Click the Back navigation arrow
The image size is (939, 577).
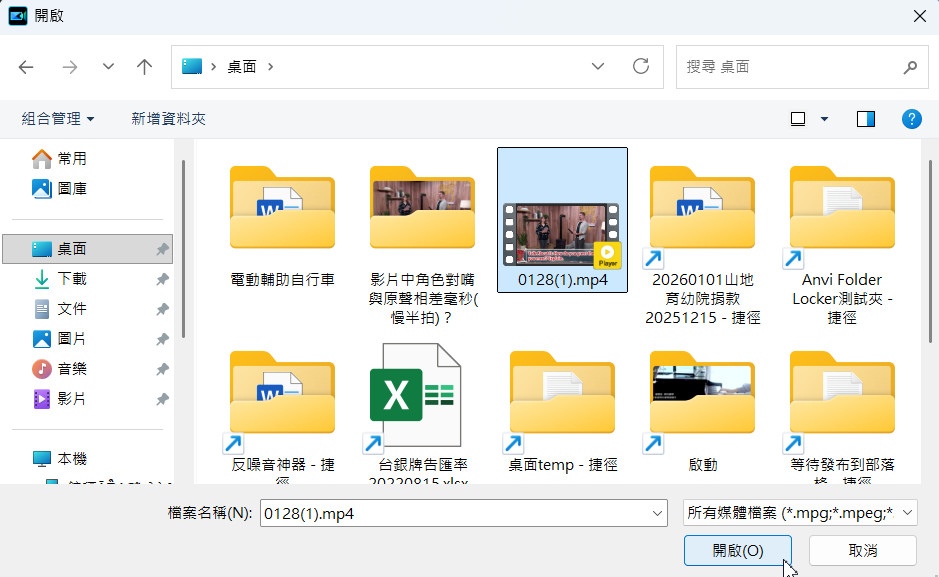[x=27, y=67]
